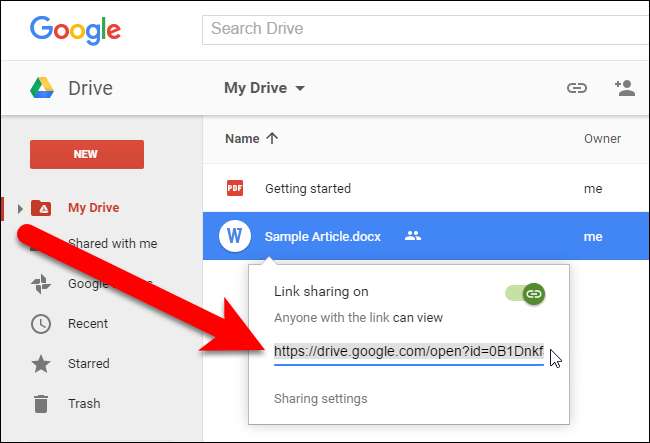
Task: Click the add people share icon
Action: [625, 88]
